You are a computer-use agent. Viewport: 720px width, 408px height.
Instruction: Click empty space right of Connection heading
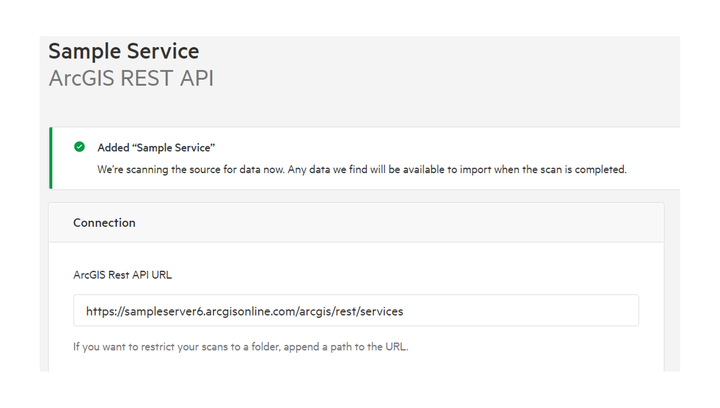point(400,223)
